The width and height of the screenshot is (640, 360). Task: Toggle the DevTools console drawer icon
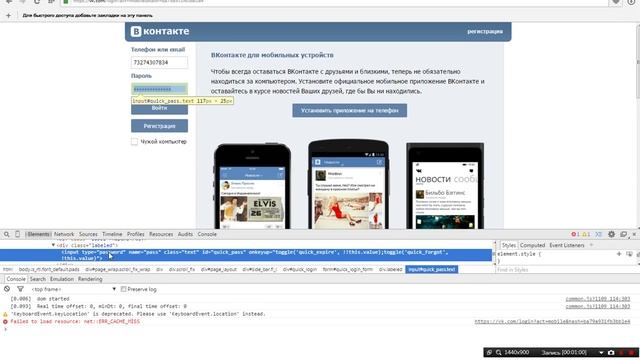tap(598, 234)
